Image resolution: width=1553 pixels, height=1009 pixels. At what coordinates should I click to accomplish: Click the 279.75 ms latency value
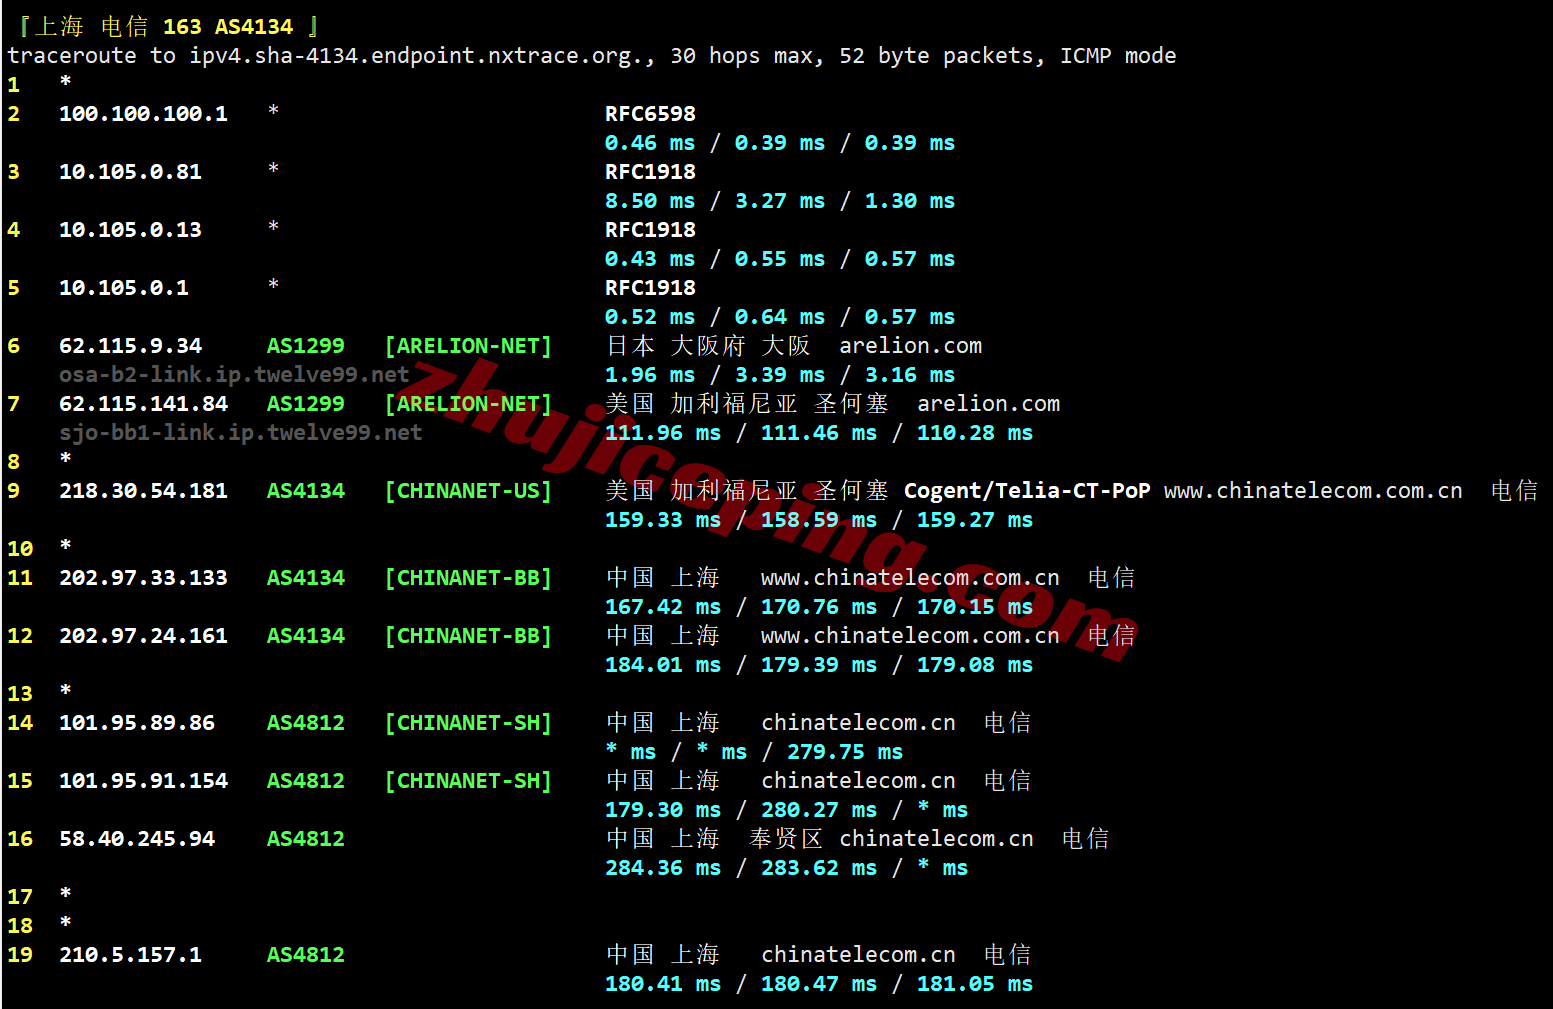coord(844,752)
